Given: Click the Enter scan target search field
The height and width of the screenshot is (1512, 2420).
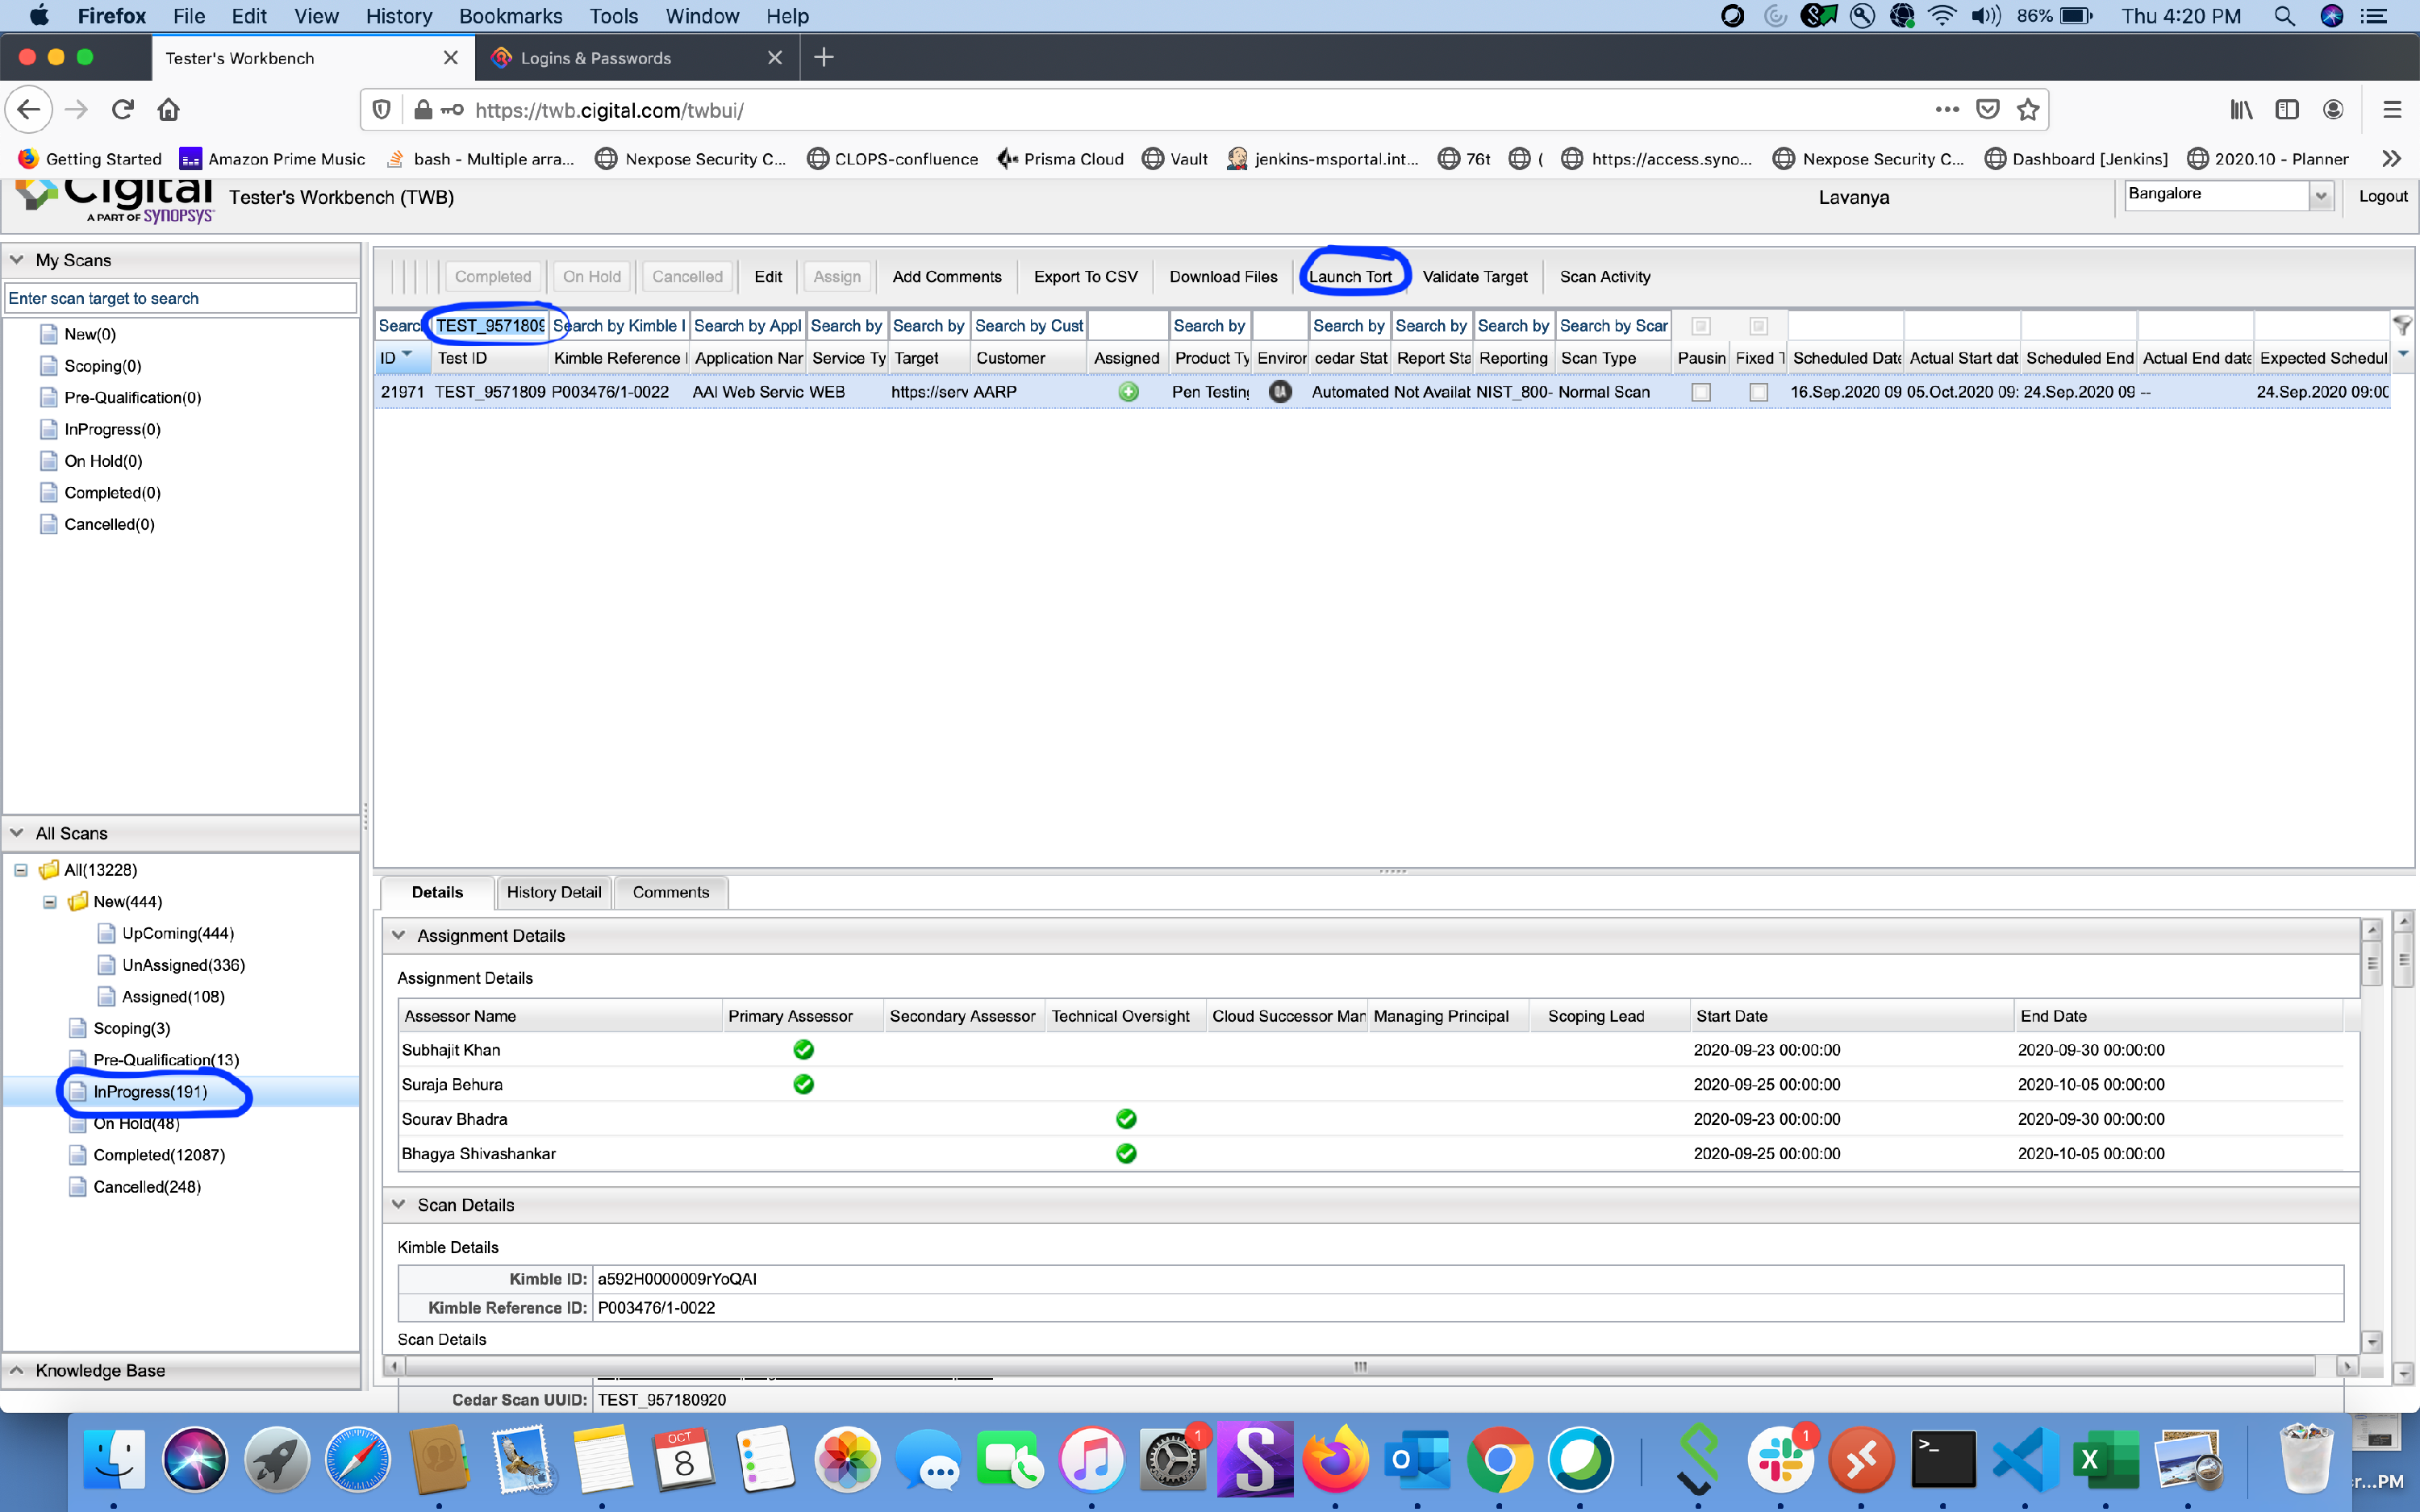Looking at the screenshot, I should point(181,298).
